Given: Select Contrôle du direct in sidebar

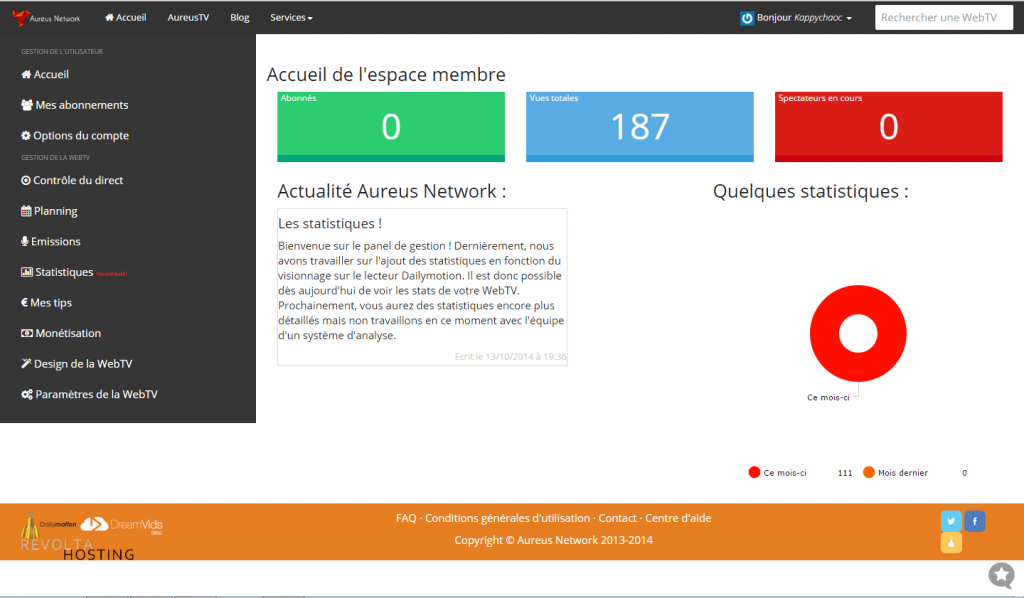Looking at the screenshot, I should (78, 181).
